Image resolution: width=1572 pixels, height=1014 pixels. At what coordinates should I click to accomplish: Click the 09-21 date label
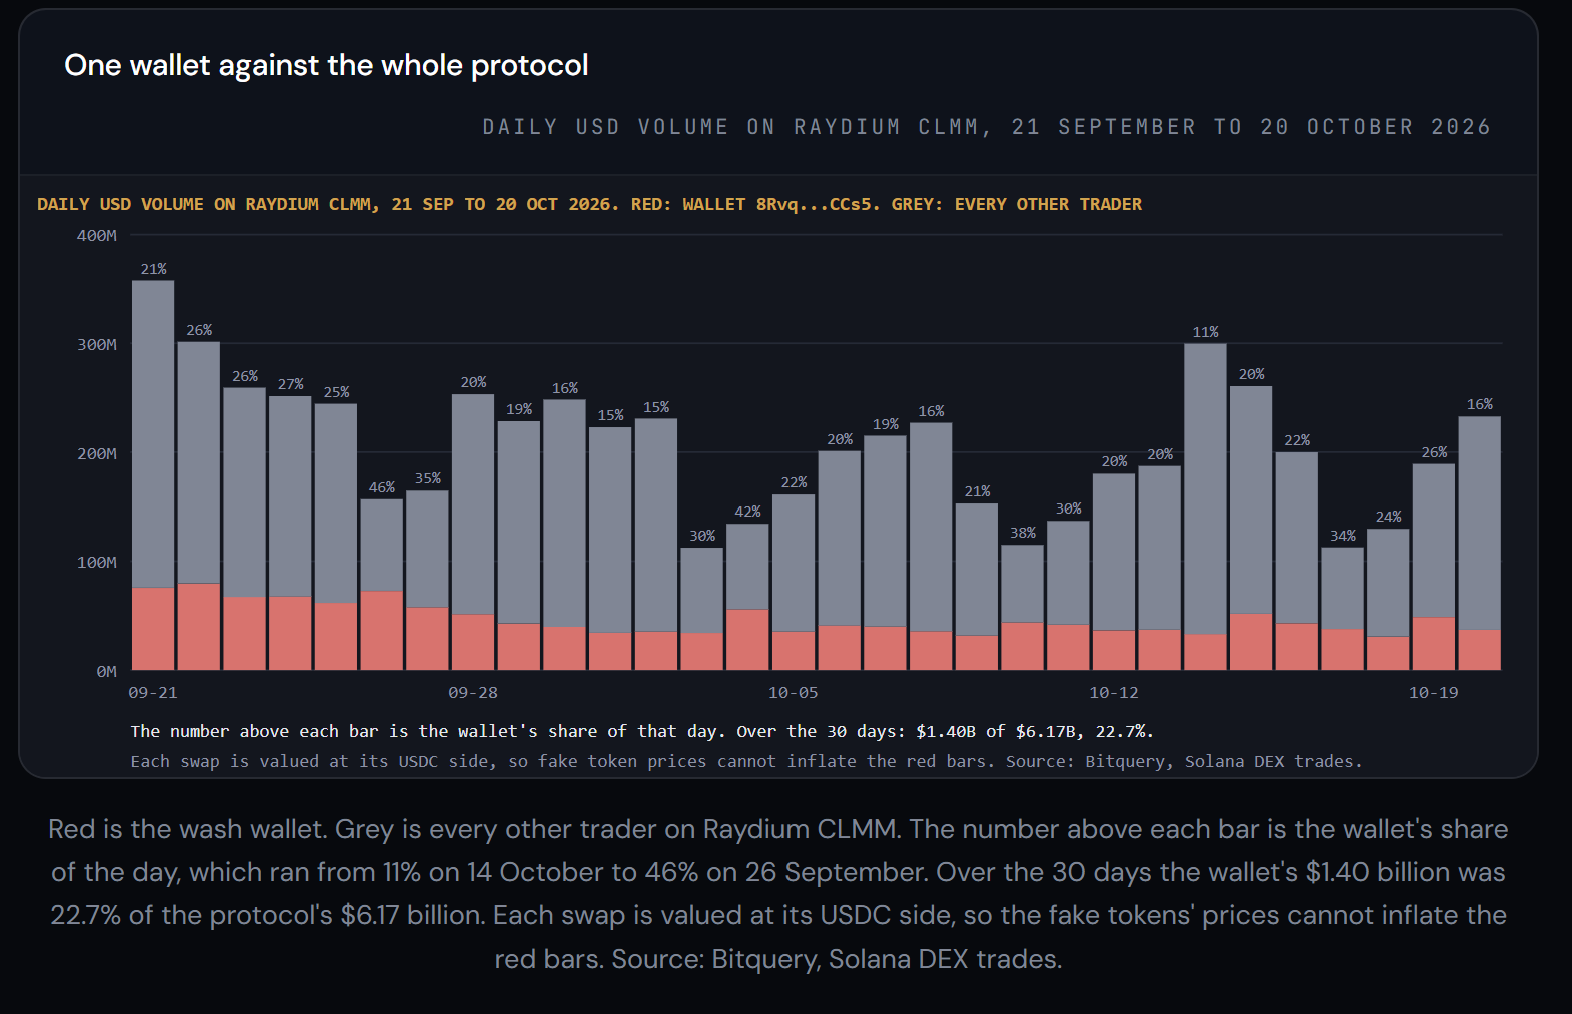click(x=153, y=692)
